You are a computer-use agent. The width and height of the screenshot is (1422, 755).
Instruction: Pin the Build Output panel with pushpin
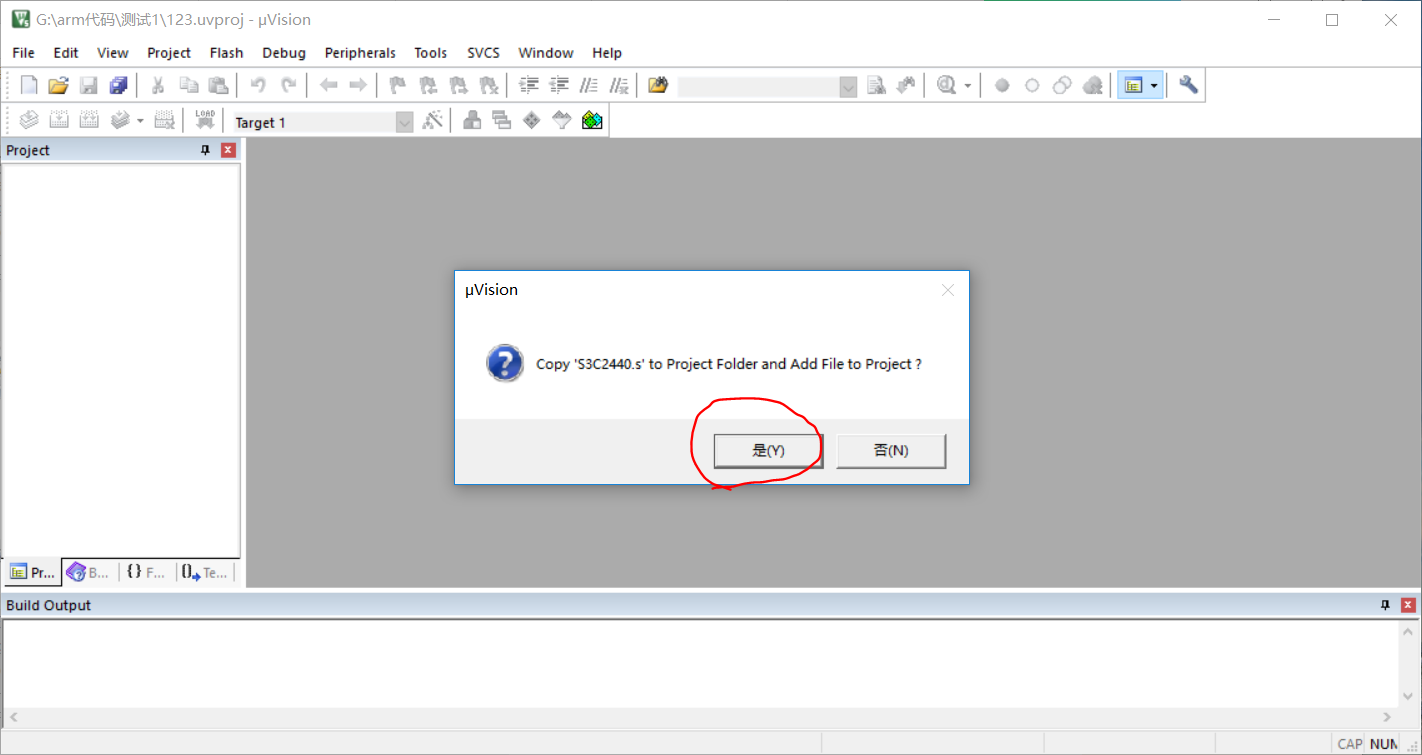point(1385,605)
